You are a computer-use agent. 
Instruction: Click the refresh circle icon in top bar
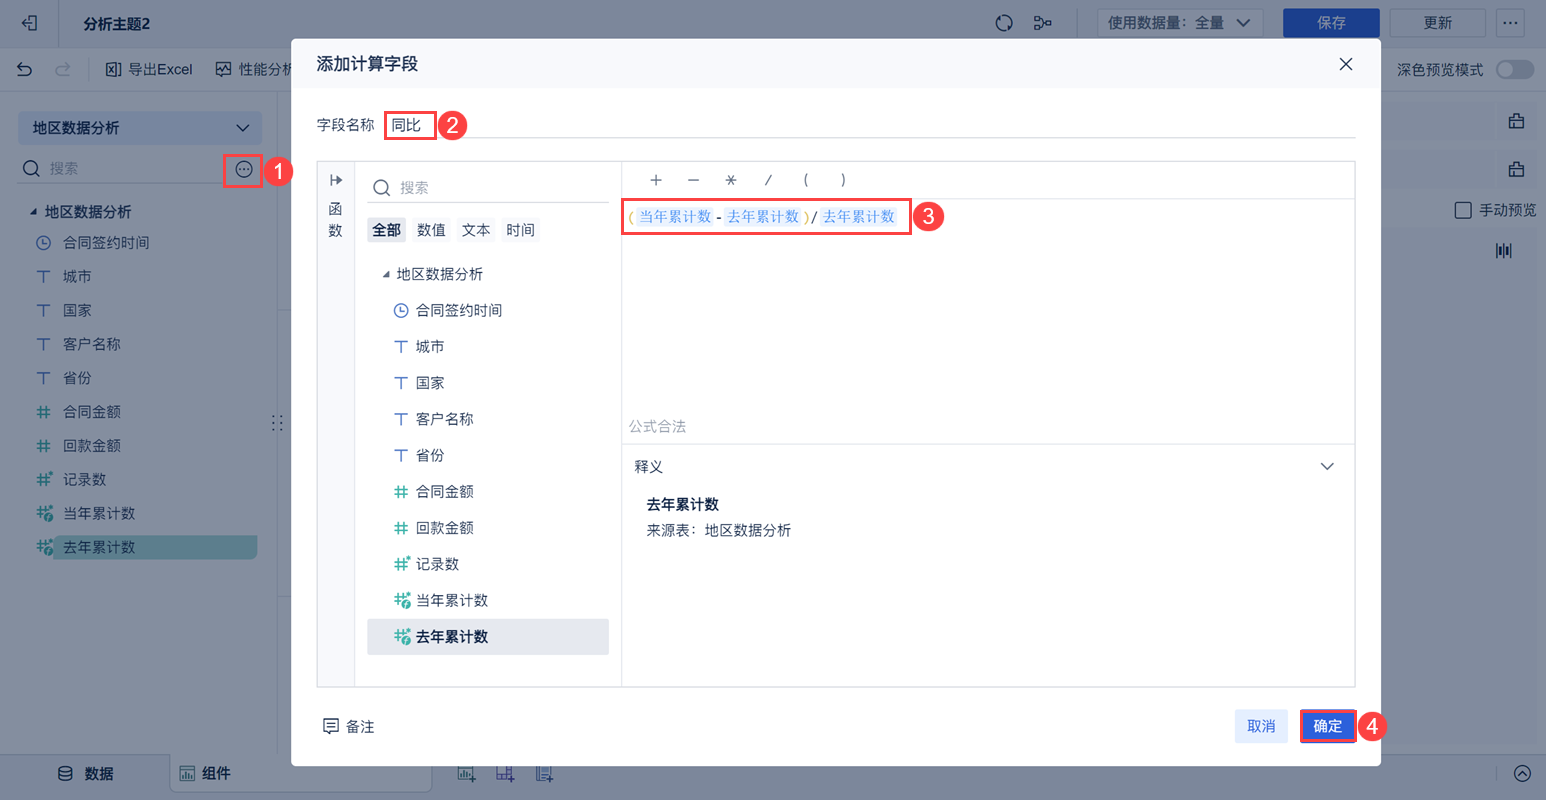(1004, 23)
